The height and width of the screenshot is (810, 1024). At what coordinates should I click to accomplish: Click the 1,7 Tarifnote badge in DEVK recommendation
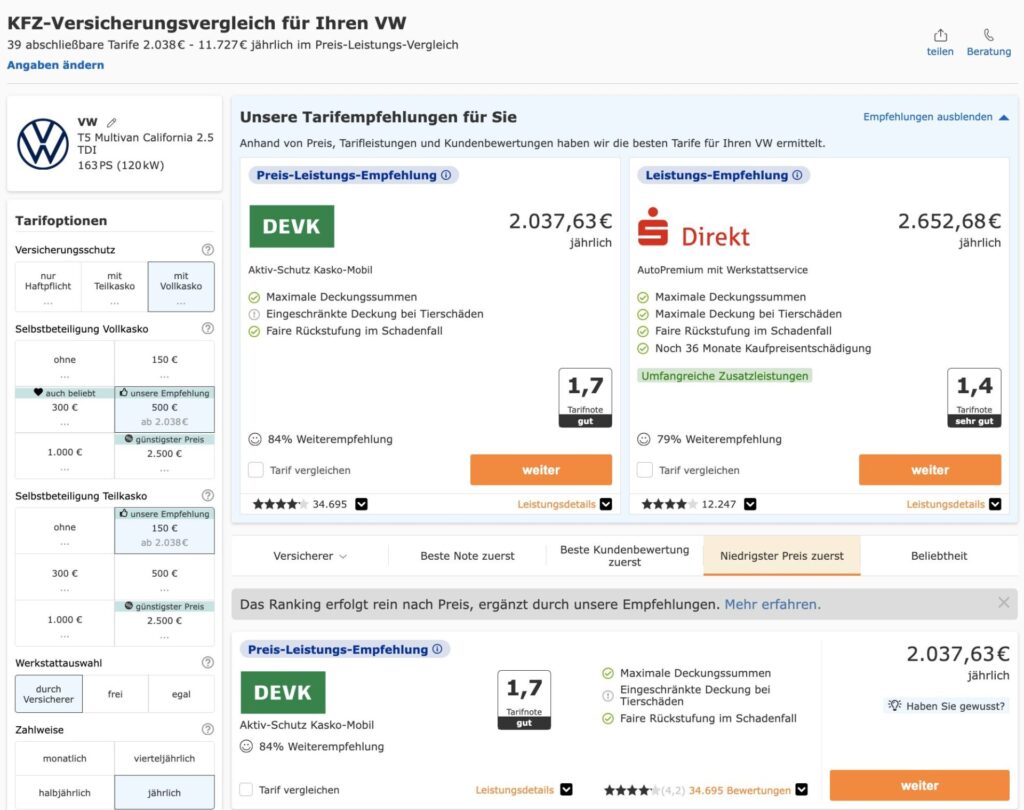(x=585, y=398)
